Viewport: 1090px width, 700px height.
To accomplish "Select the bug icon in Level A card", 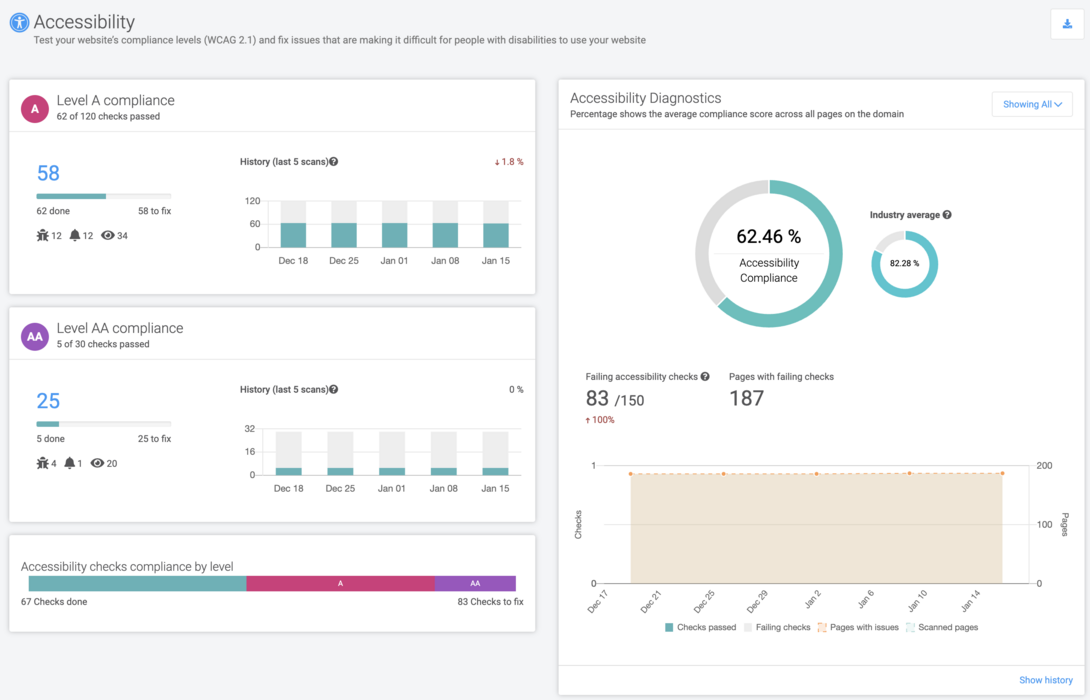I will pos(44,235).
